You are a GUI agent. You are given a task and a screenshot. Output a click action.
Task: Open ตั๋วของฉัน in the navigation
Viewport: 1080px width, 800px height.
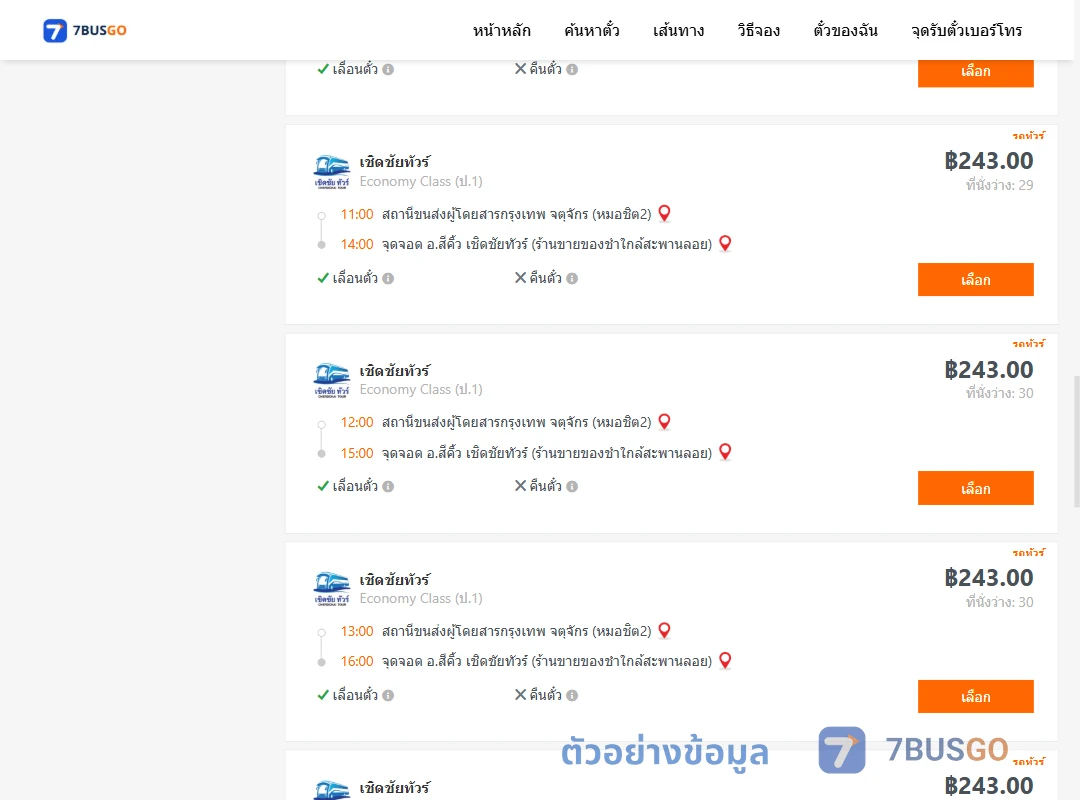coord(845,30)
